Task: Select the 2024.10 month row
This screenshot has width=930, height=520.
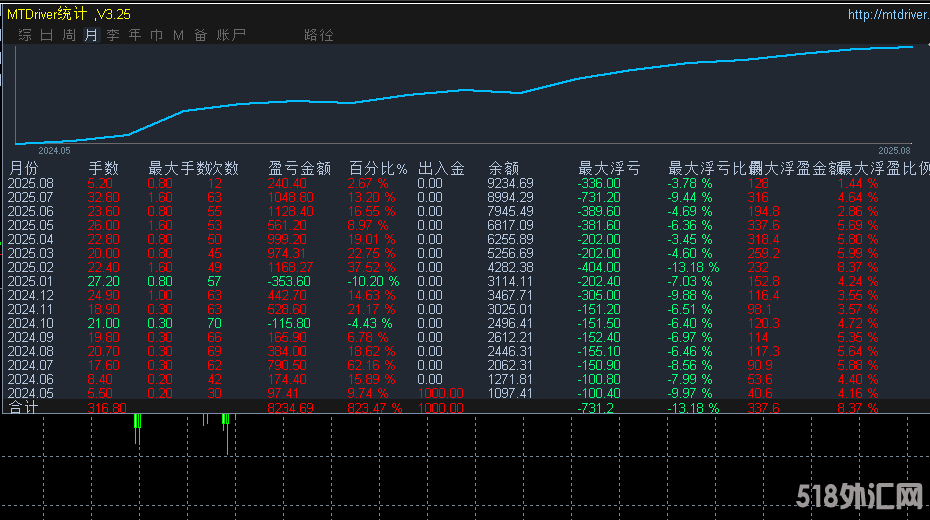Action: coord(30,324)
